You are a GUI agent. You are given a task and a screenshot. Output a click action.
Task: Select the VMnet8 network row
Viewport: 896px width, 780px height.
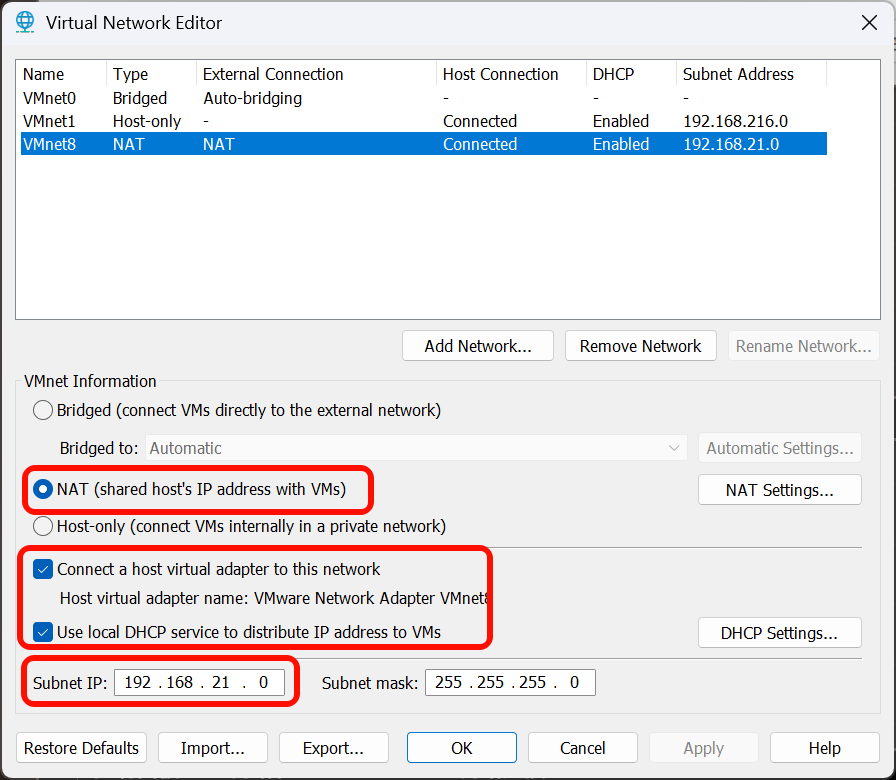point(424,144)
